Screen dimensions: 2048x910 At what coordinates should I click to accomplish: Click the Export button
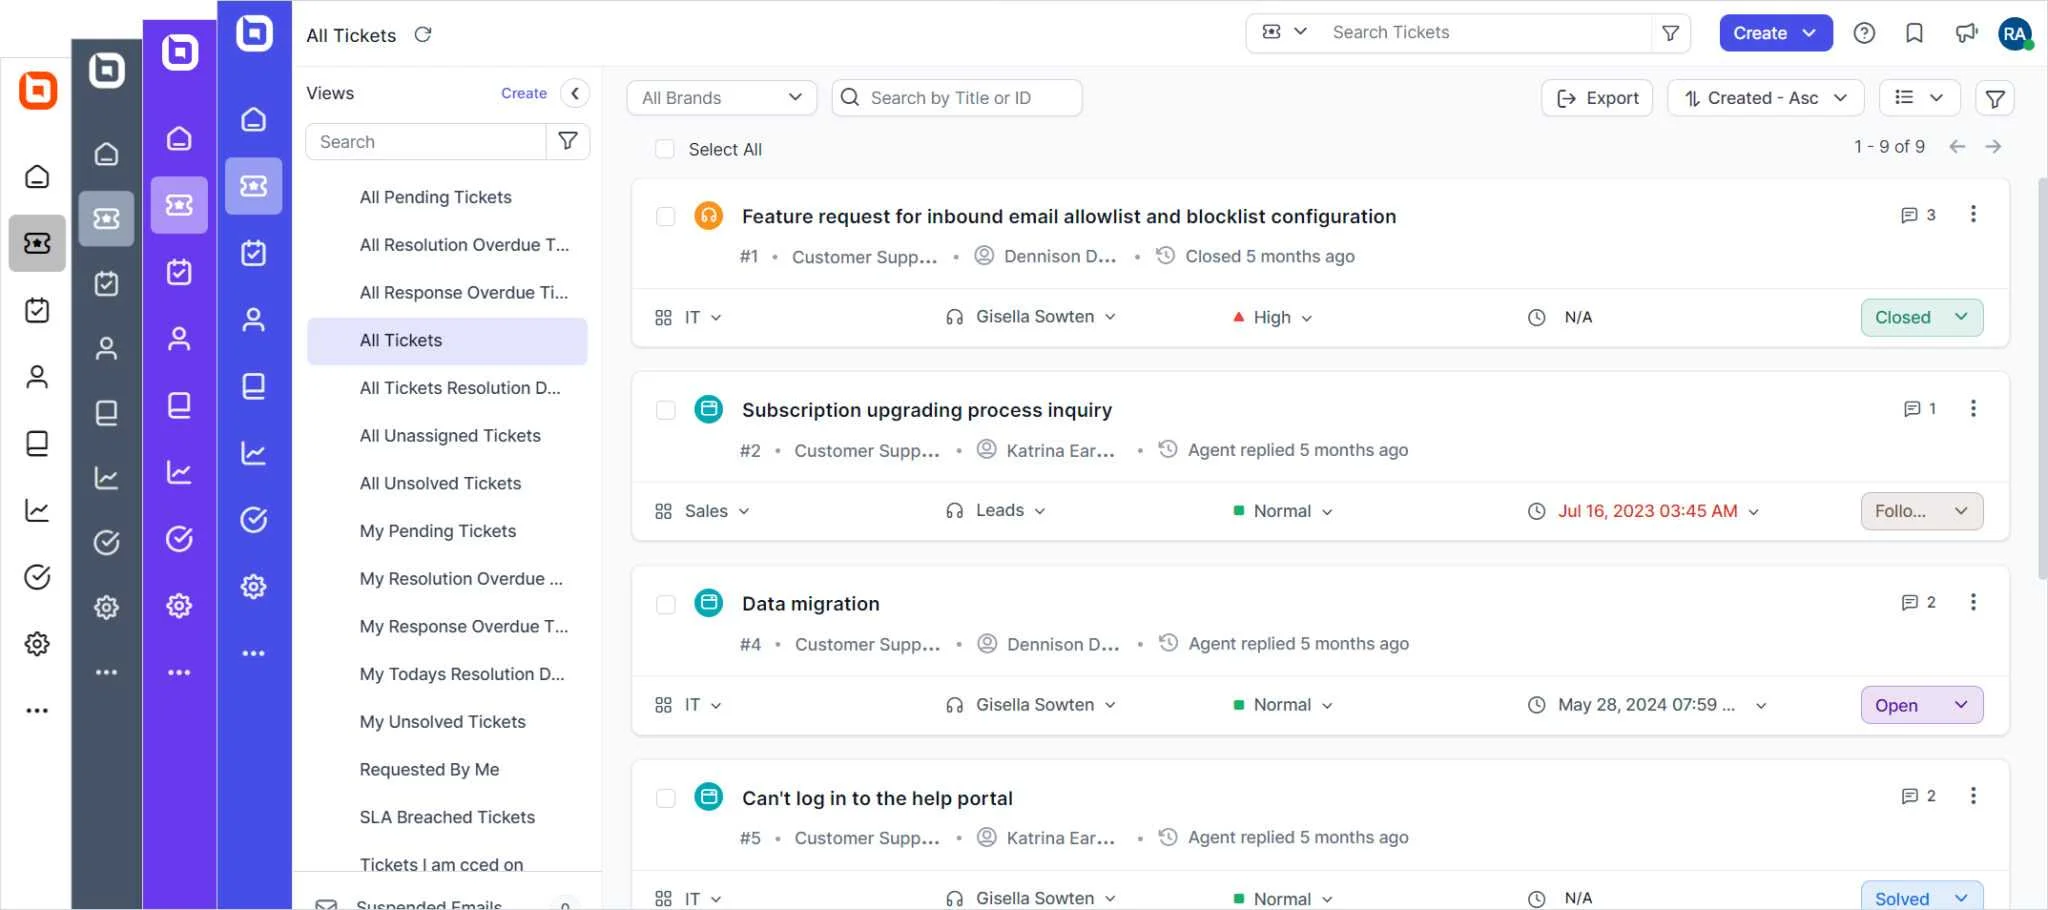pos(1597,98)
